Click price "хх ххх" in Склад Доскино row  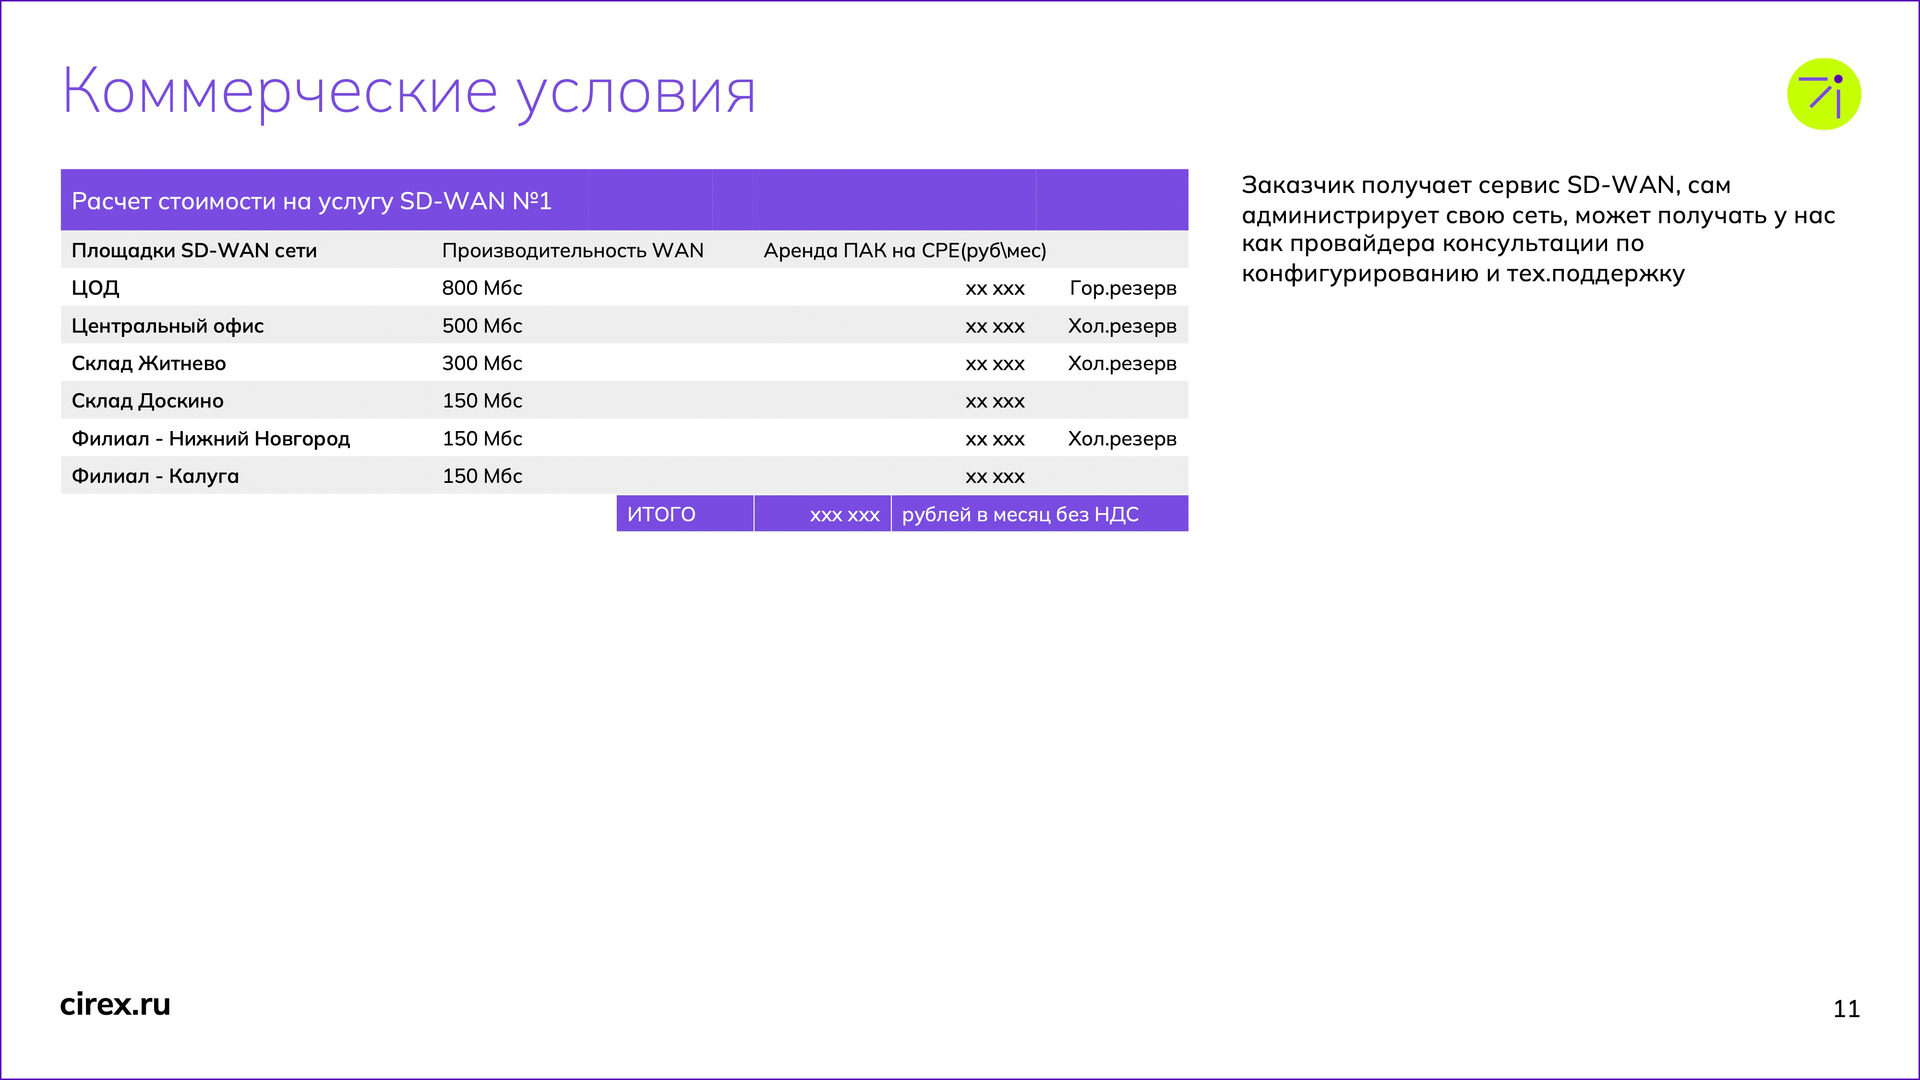[995, 402]
